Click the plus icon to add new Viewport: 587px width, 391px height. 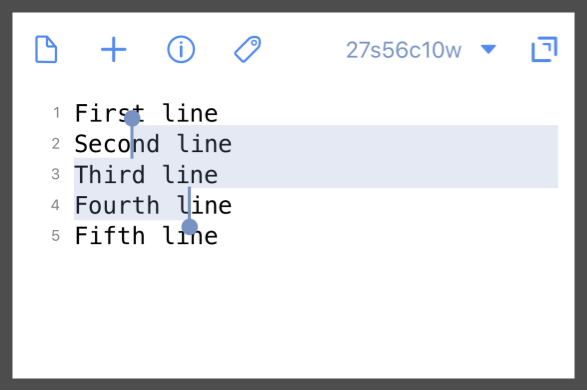click(x=113, y=49)
